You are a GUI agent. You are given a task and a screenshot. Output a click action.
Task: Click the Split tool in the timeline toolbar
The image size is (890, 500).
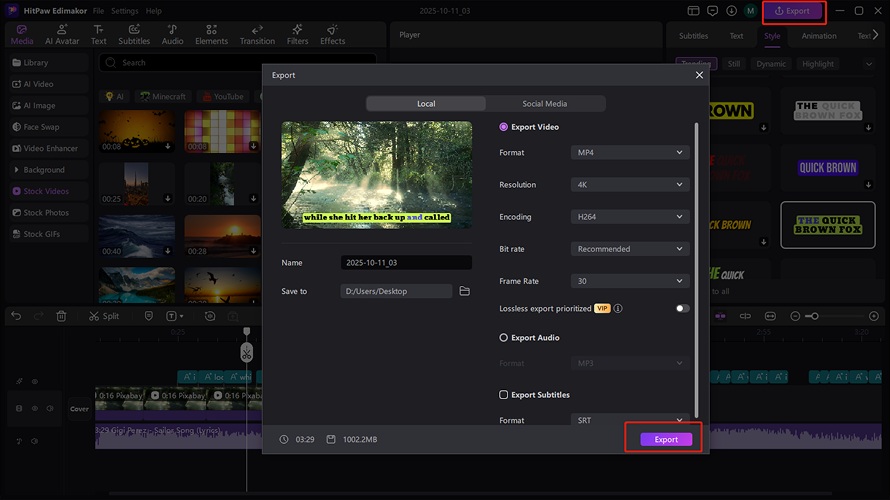[103, 316]
